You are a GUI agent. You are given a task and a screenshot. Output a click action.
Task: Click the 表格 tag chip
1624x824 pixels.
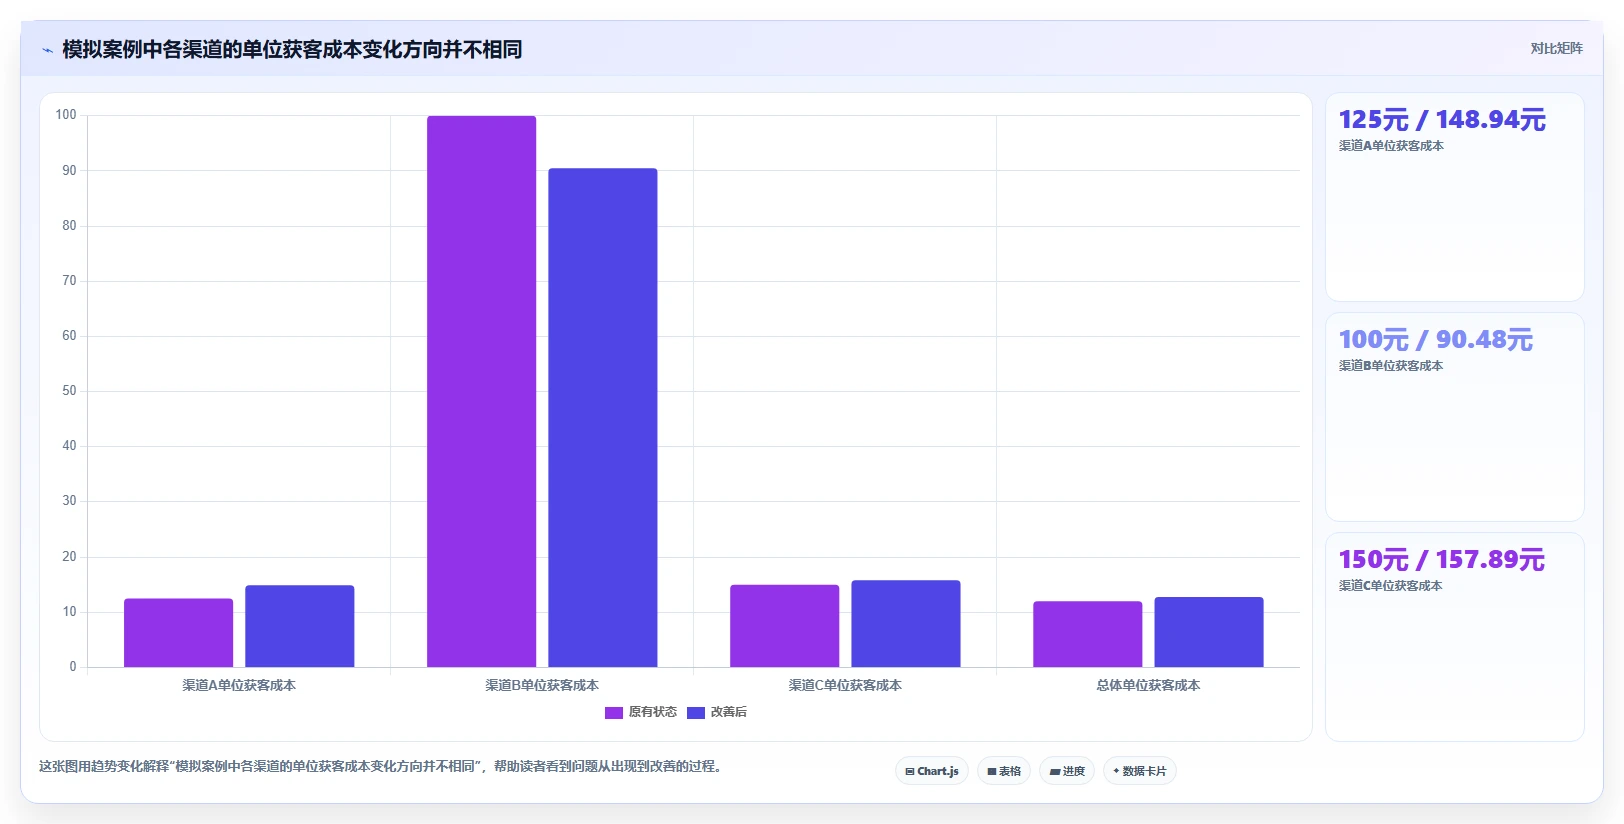point(1004,771)
